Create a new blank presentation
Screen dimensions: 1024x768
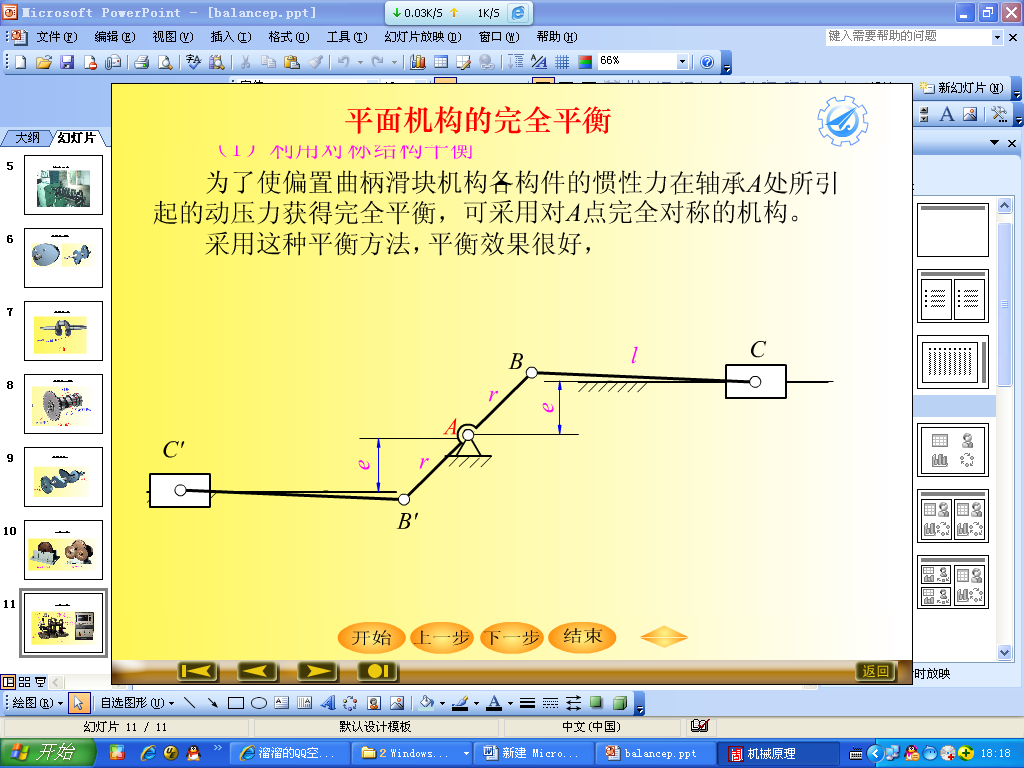20,62
